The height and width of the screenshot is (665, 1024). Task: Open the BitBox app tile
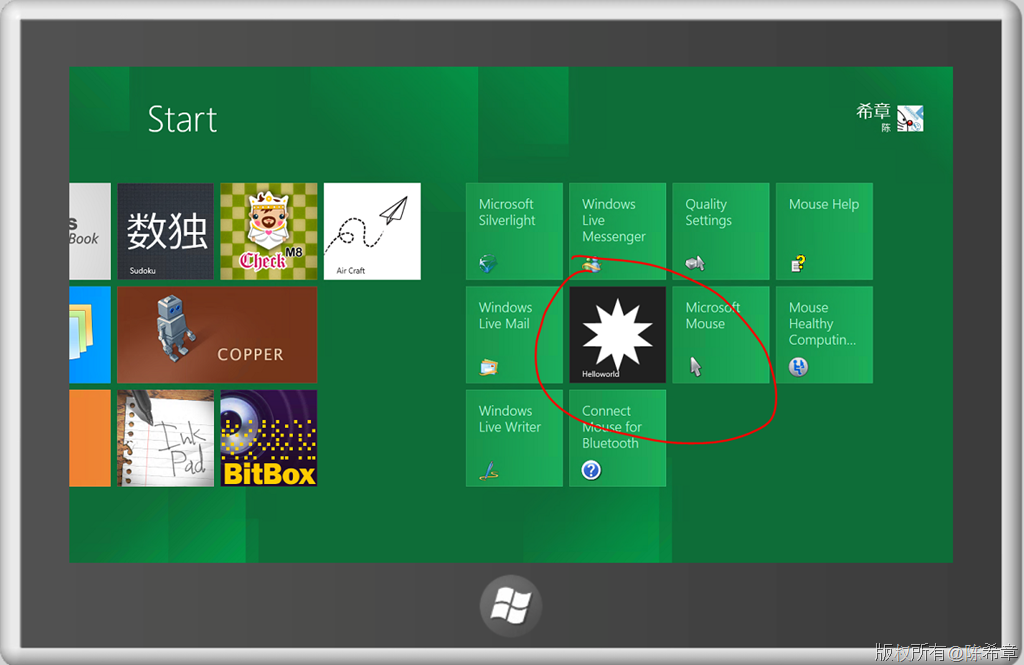pyautogui.click(x=269, y=438)
